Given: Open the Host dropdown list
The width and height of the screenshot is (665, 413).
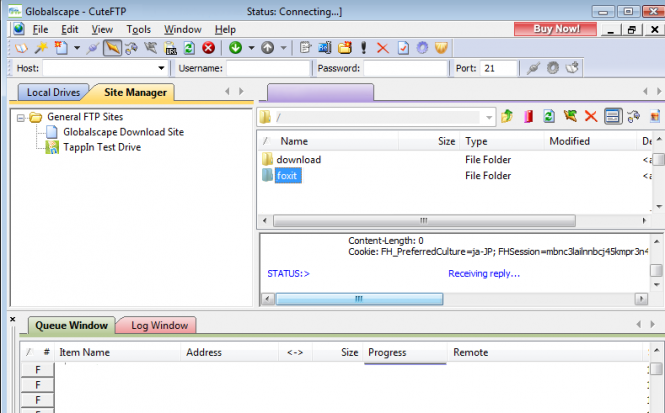Looking at the screenshot, I should 161,68.
